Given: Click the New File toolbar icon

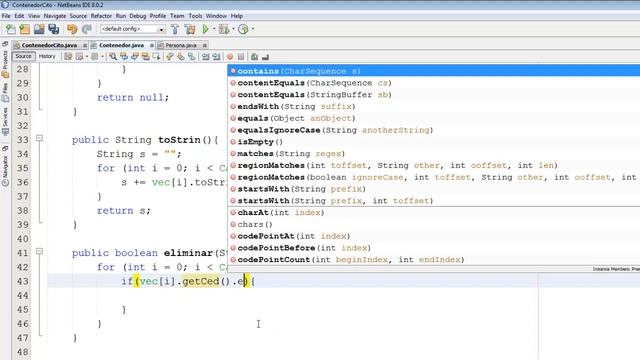Looking at the screenshot, I should 11,29.
